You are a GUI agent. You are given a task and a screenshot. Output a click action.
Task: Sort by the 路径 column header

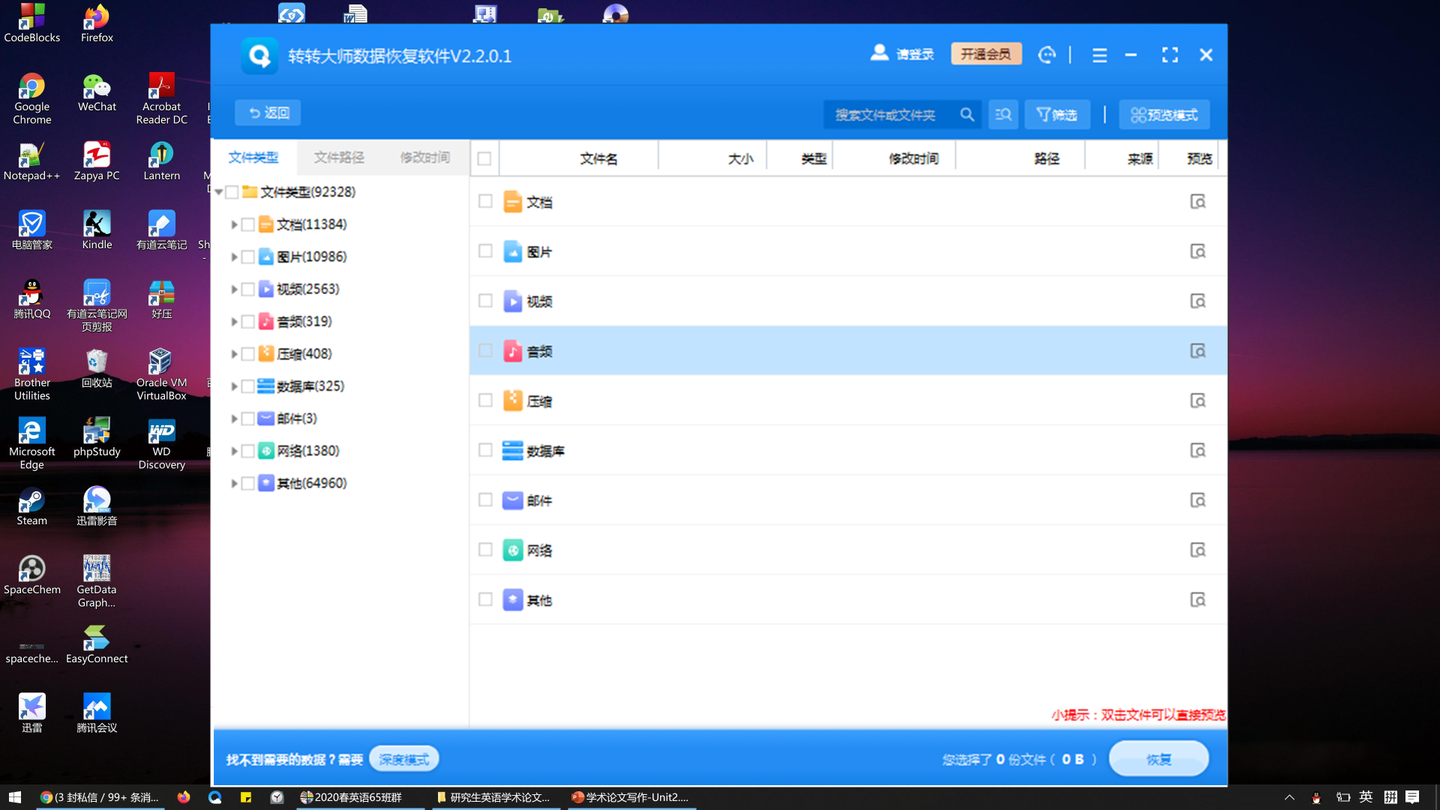click(1046, 159)
